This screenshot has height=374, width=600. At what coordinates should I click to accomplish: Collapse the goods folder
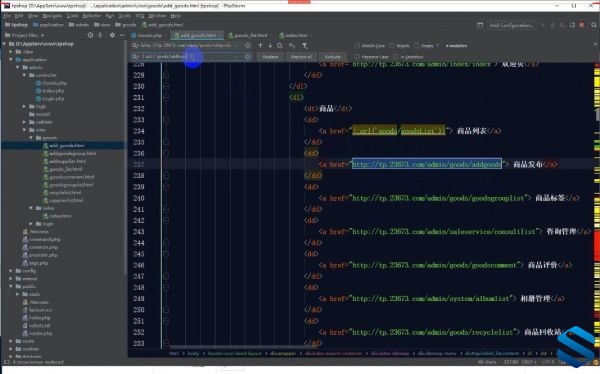point(31,137)
